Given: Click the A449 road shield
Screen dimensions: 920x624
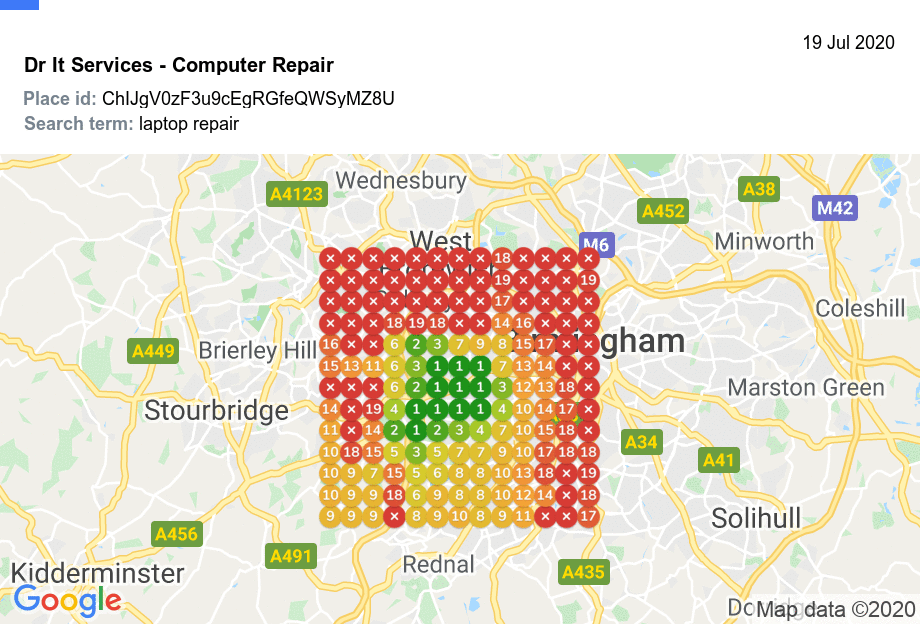Looking at the screenshot, I should pyautogui.click(x=153, y=351).
